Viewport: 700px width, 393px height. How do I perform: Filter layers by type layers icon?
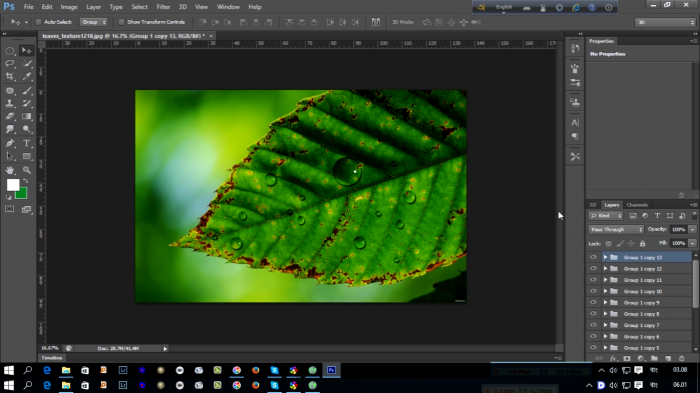pyautogui.click(x=657, y=216)
